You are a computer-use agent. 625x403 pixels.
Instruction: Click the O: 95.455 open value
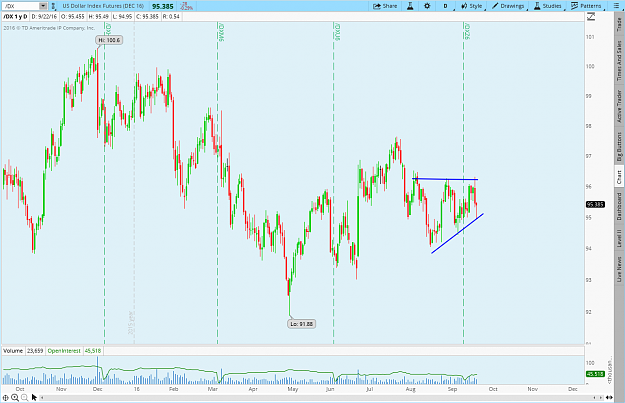coord(73,17)
